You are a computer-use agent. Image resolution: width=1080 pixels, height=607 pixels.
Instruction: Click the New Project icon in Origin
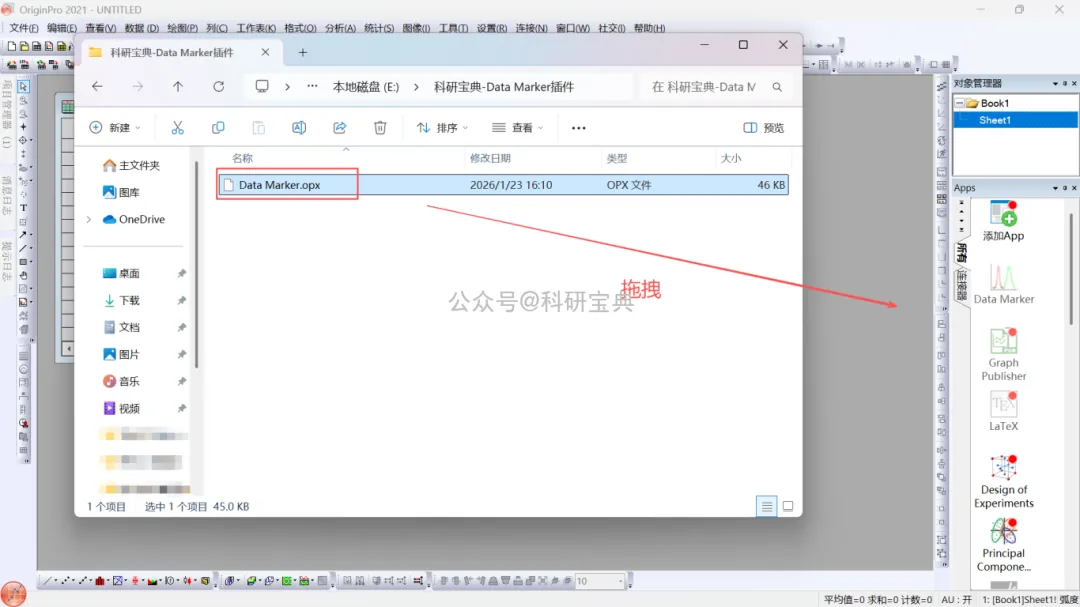click(12, 46)
